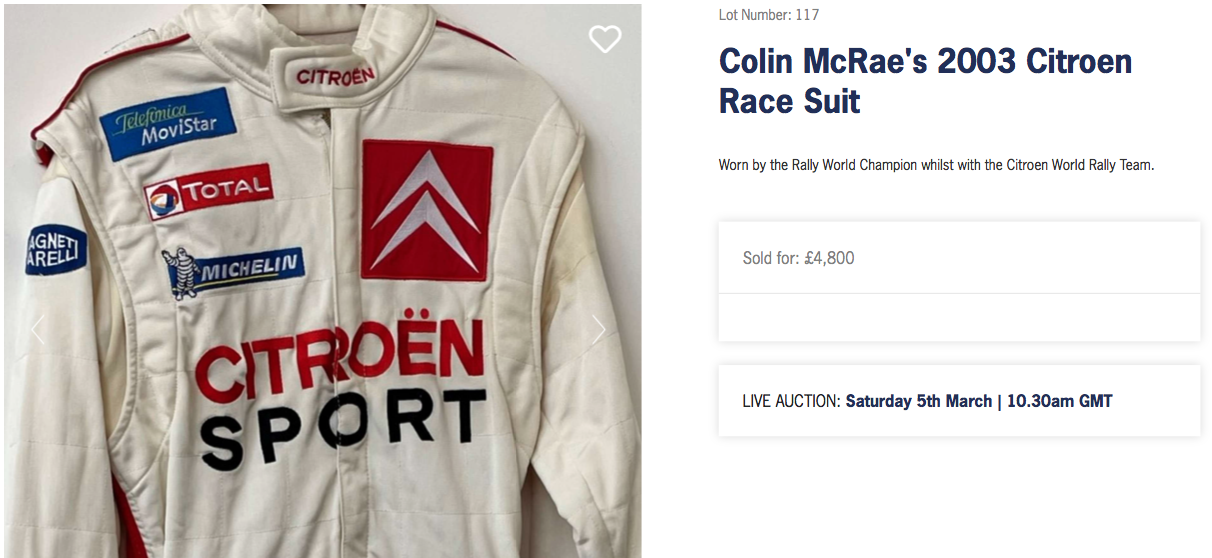
Task: Click the Saturday 5th March auction date
Action: click(918, 401)
